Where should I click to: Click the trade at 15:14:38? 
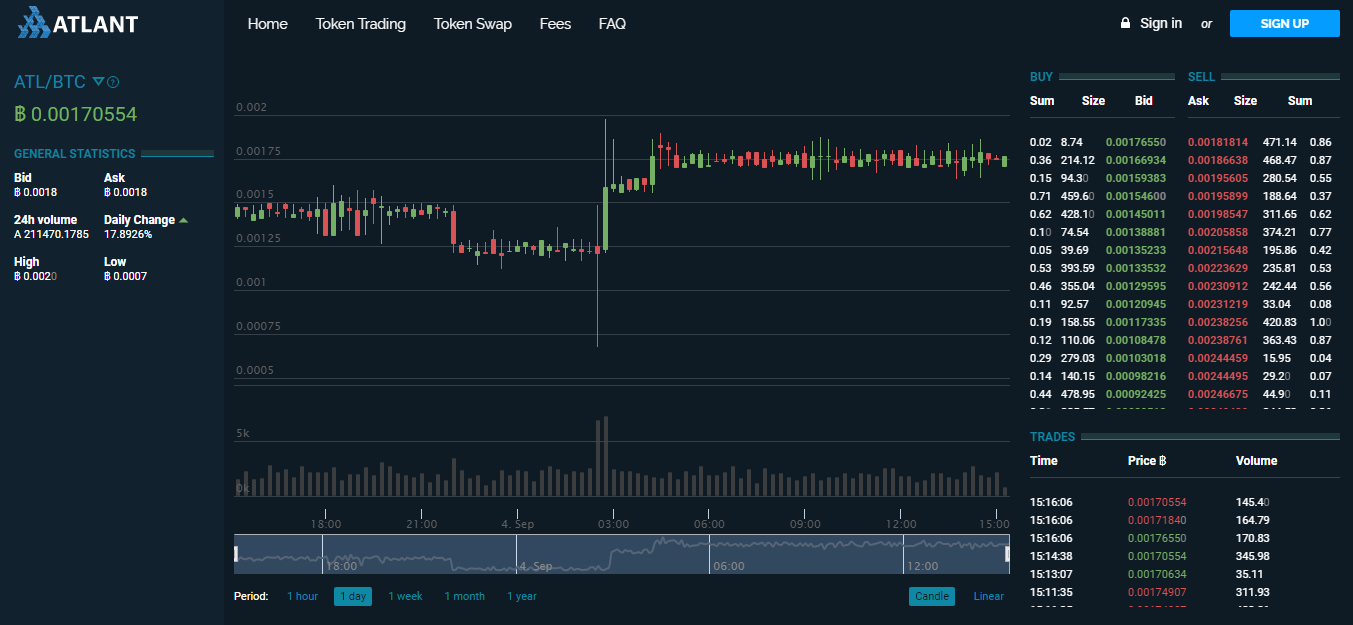pyautogui.click(x=1184, y=556)
